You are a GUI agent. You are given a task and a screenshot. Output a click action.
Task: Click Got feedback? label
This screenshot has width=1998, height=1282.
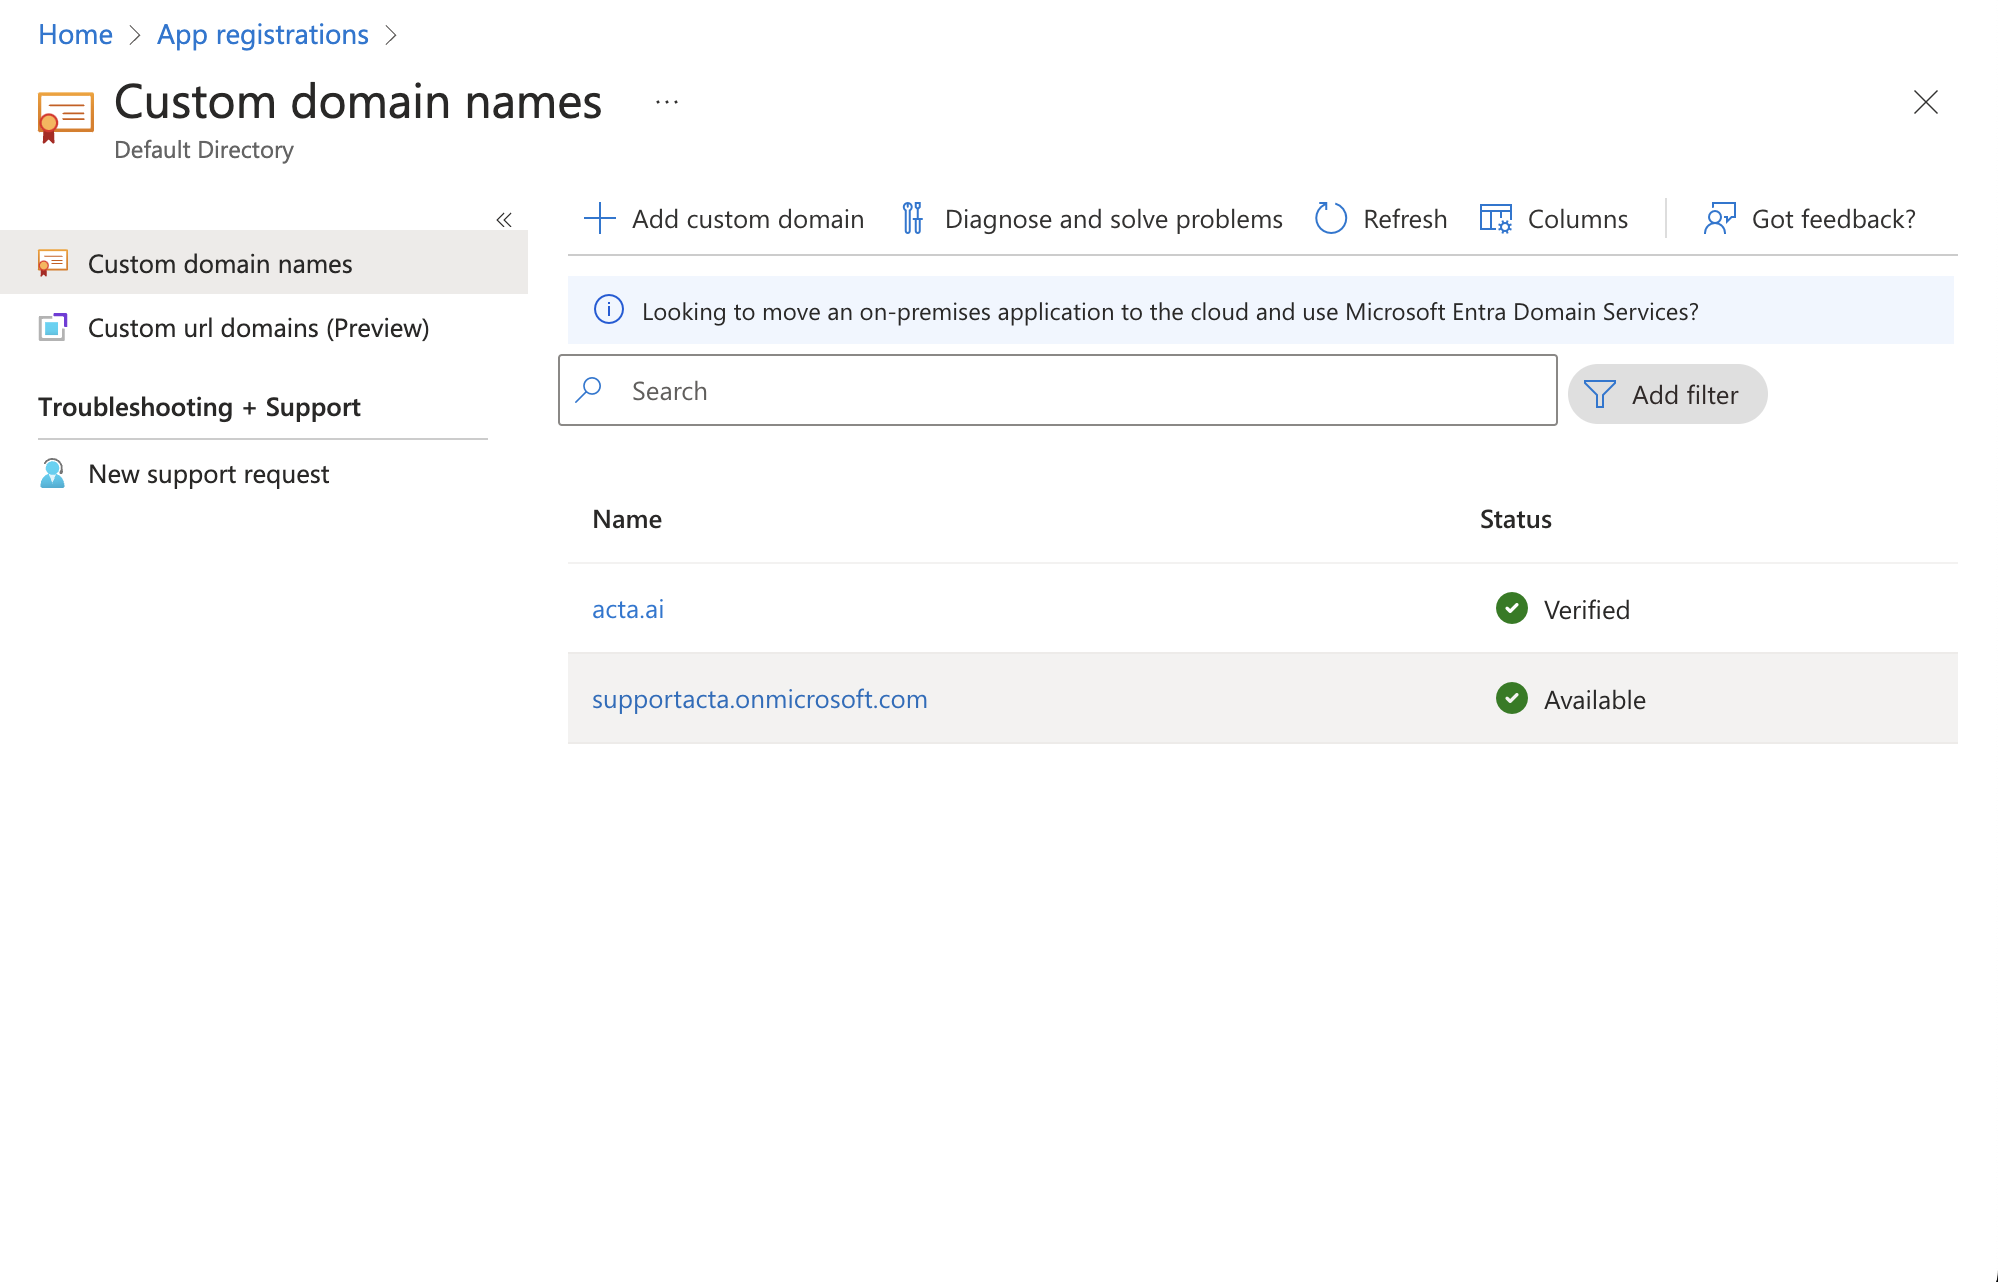pyautogui.click(x=1834, y=219)
